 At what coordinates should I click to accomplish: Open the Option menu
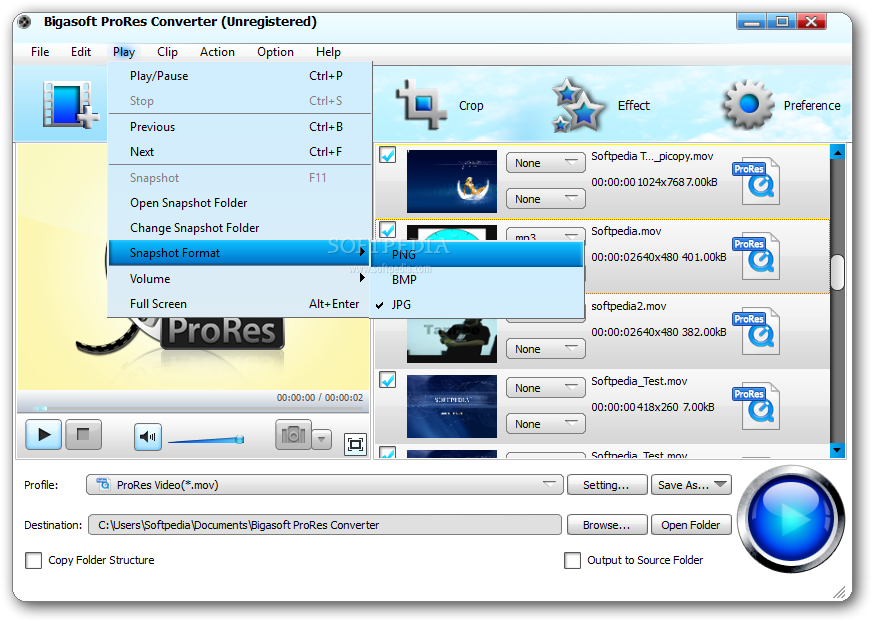275,52
